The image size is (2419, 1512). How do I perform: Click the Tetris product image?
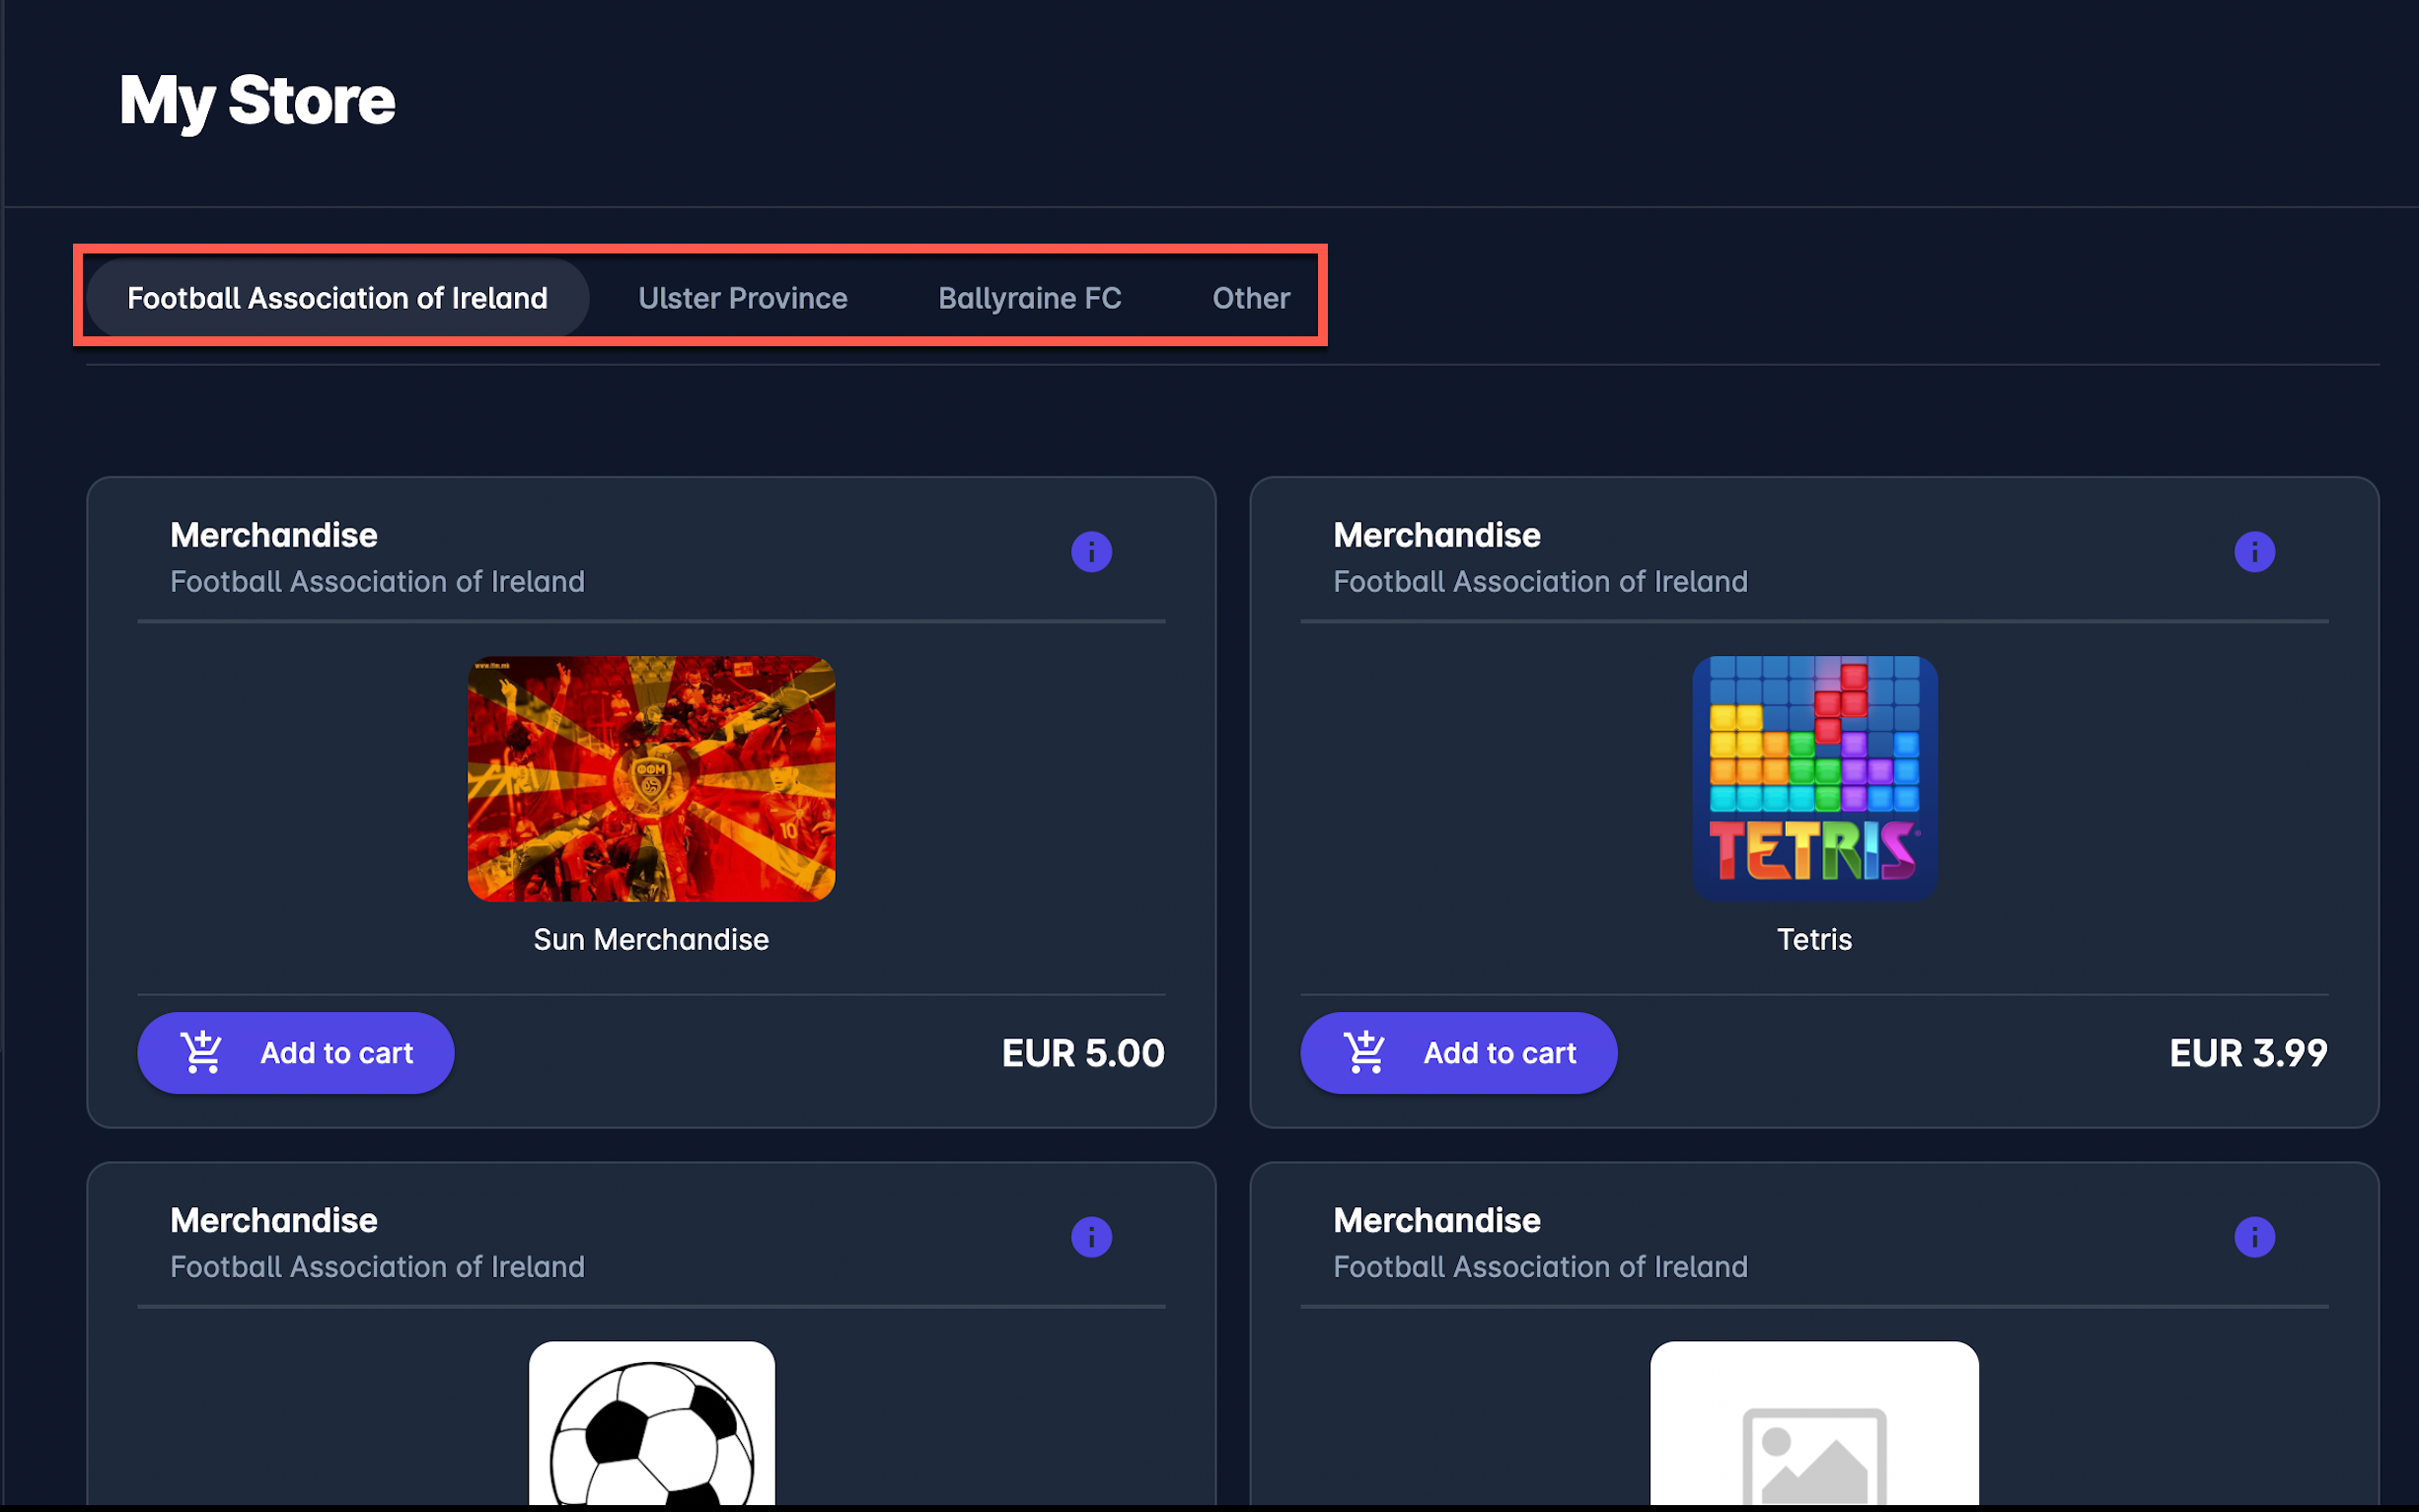[x=1814, y=778]
